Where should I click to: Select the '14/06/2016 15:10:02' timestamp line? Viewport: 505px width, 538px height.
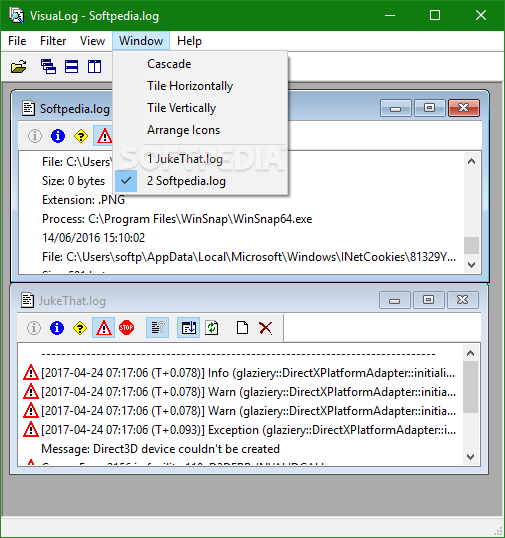coord(93,238)
